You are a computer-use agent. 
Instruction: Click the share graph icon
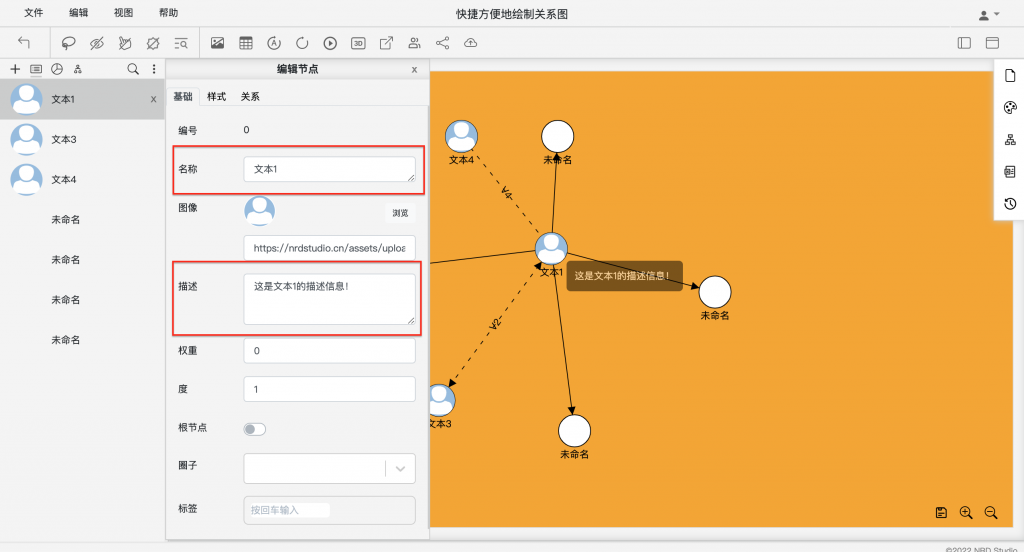[442, 43]
